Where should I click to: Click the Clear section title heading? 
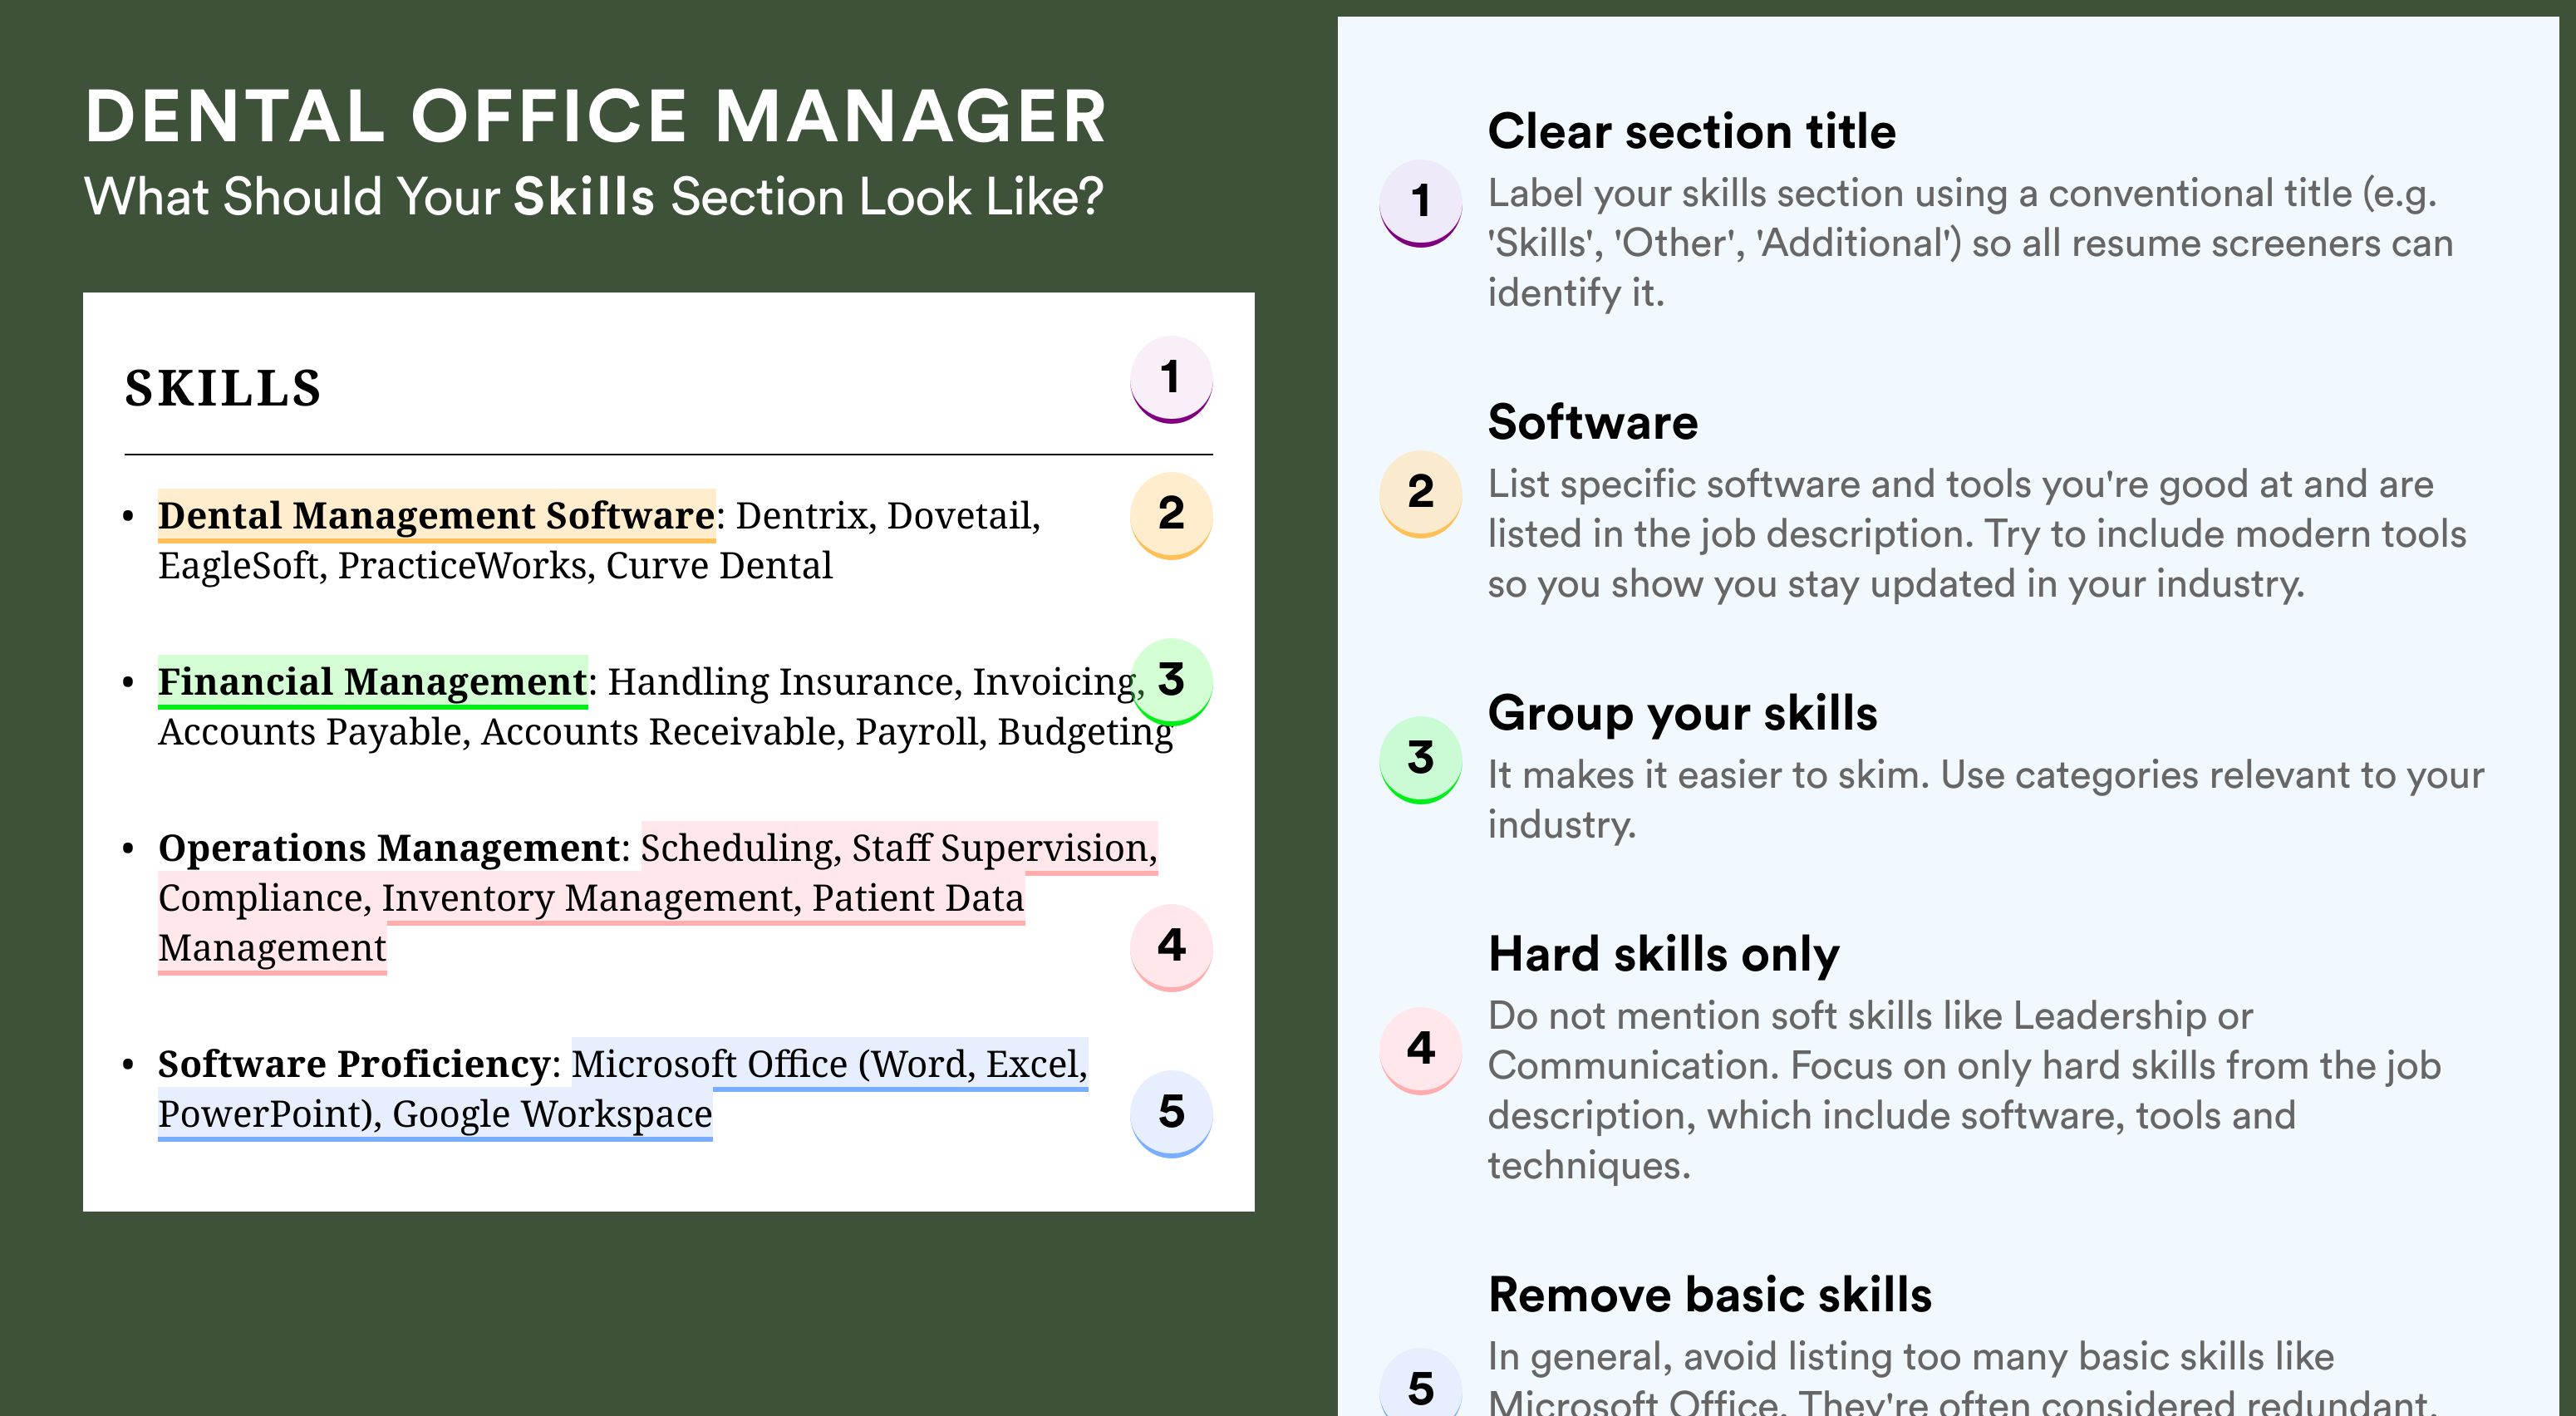click(1691, 131)
